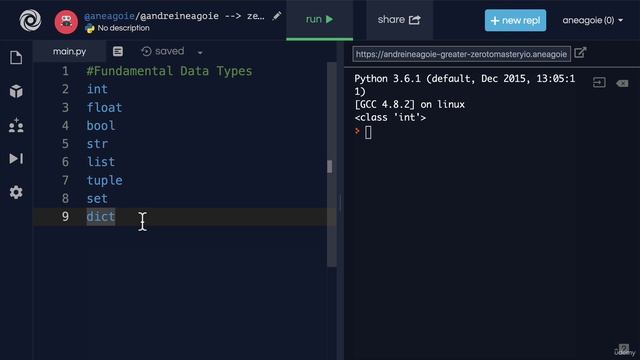Click the word tuple on line 7
Image resolution: width=640 pixels, height=360 pixels.
click(x=104, y=180)
